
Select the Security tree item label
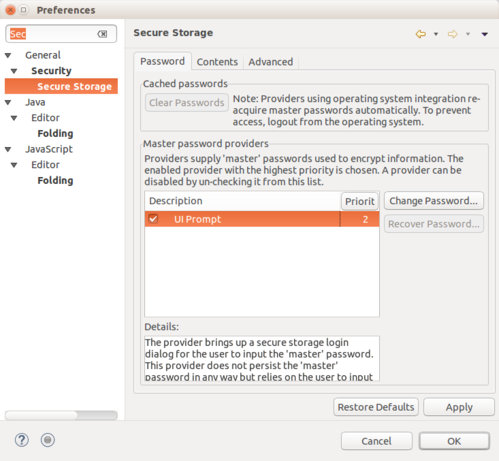pyautogui.click(x=51, y=71)
